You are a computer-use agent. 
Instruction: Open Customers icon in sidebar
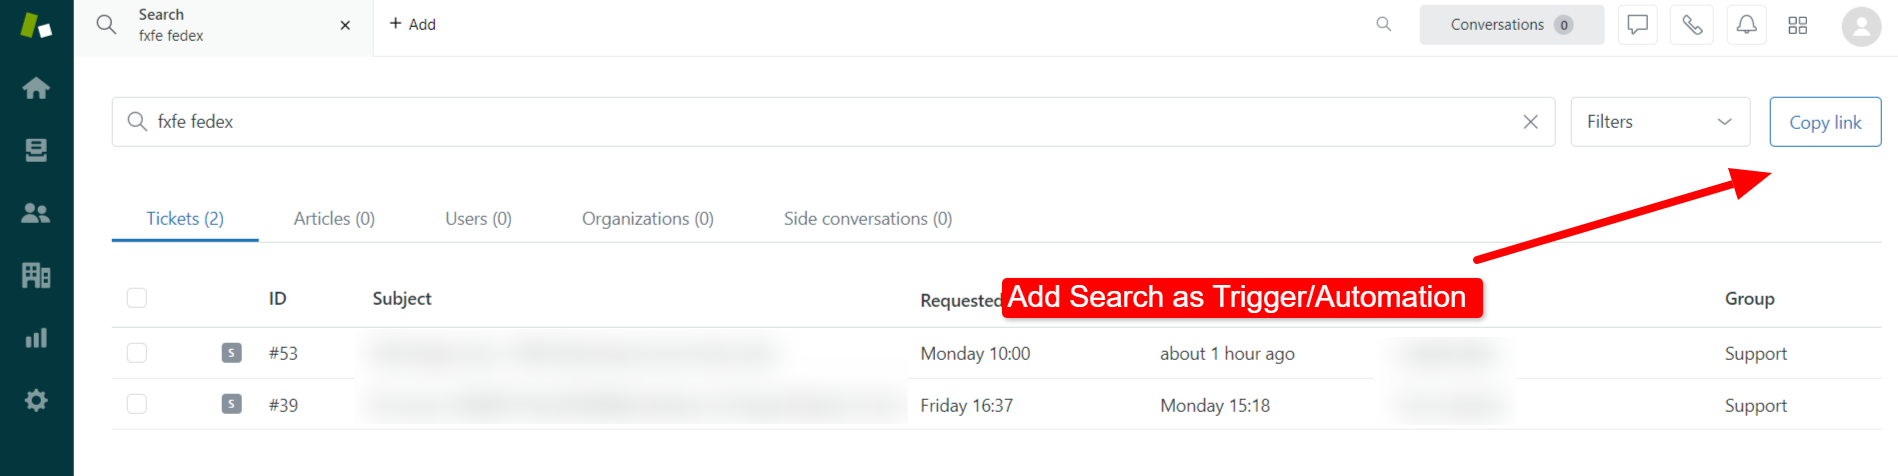coord(36,213)
